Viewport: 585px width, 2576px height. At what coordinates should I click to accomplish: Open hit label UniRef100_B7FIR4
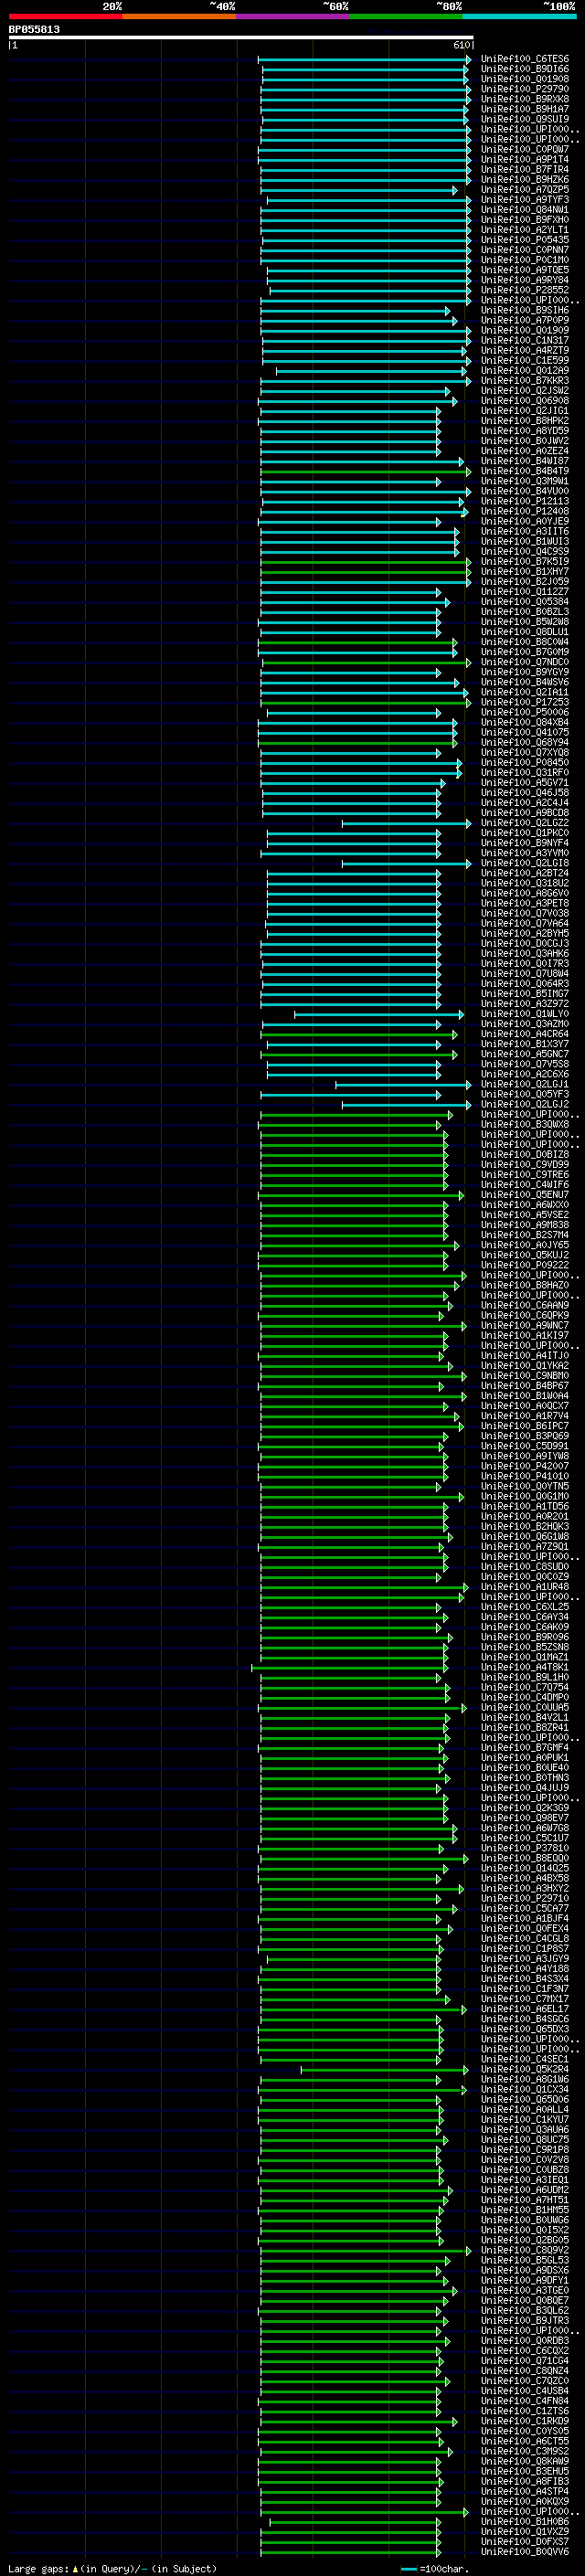524,170
